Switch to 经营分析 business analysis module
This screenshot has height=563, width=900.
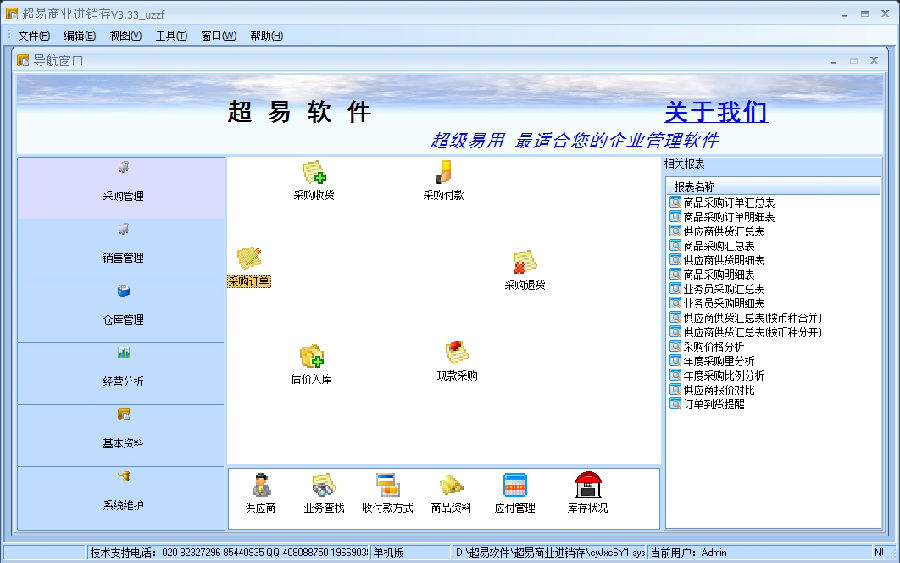pyautogui.click(x=122, y=373)
